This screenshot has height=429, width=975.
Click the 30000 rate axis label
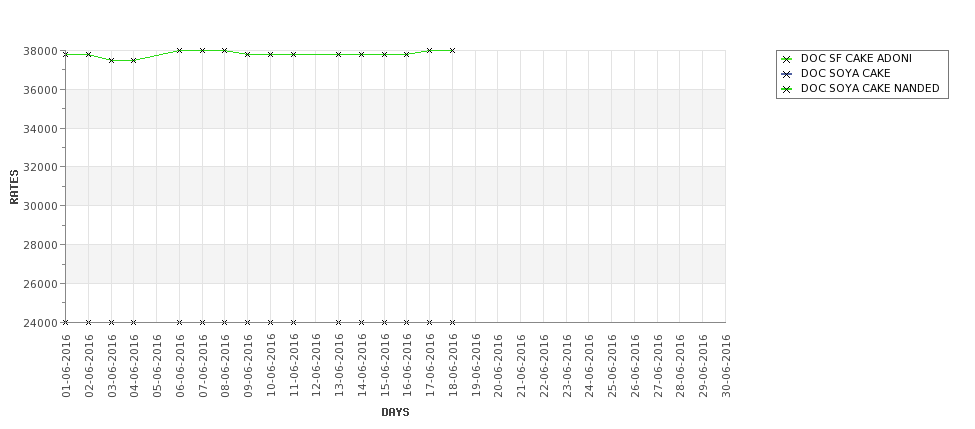[x=44, y=206]
